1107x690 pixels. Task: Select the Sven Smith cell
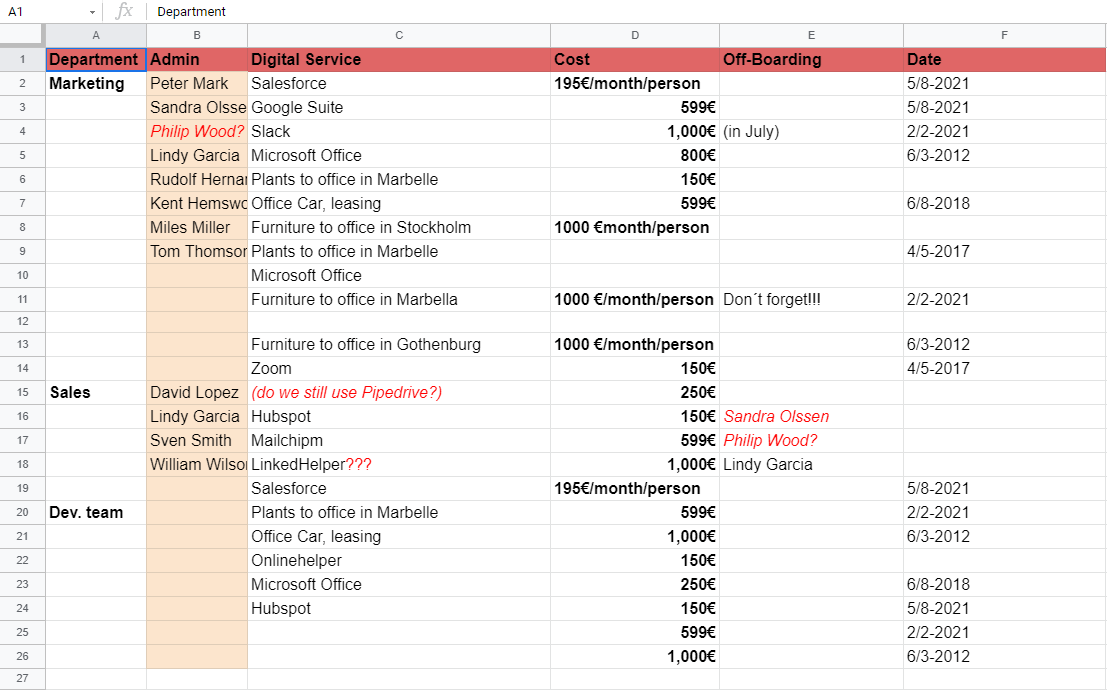[x=197, y=441]
